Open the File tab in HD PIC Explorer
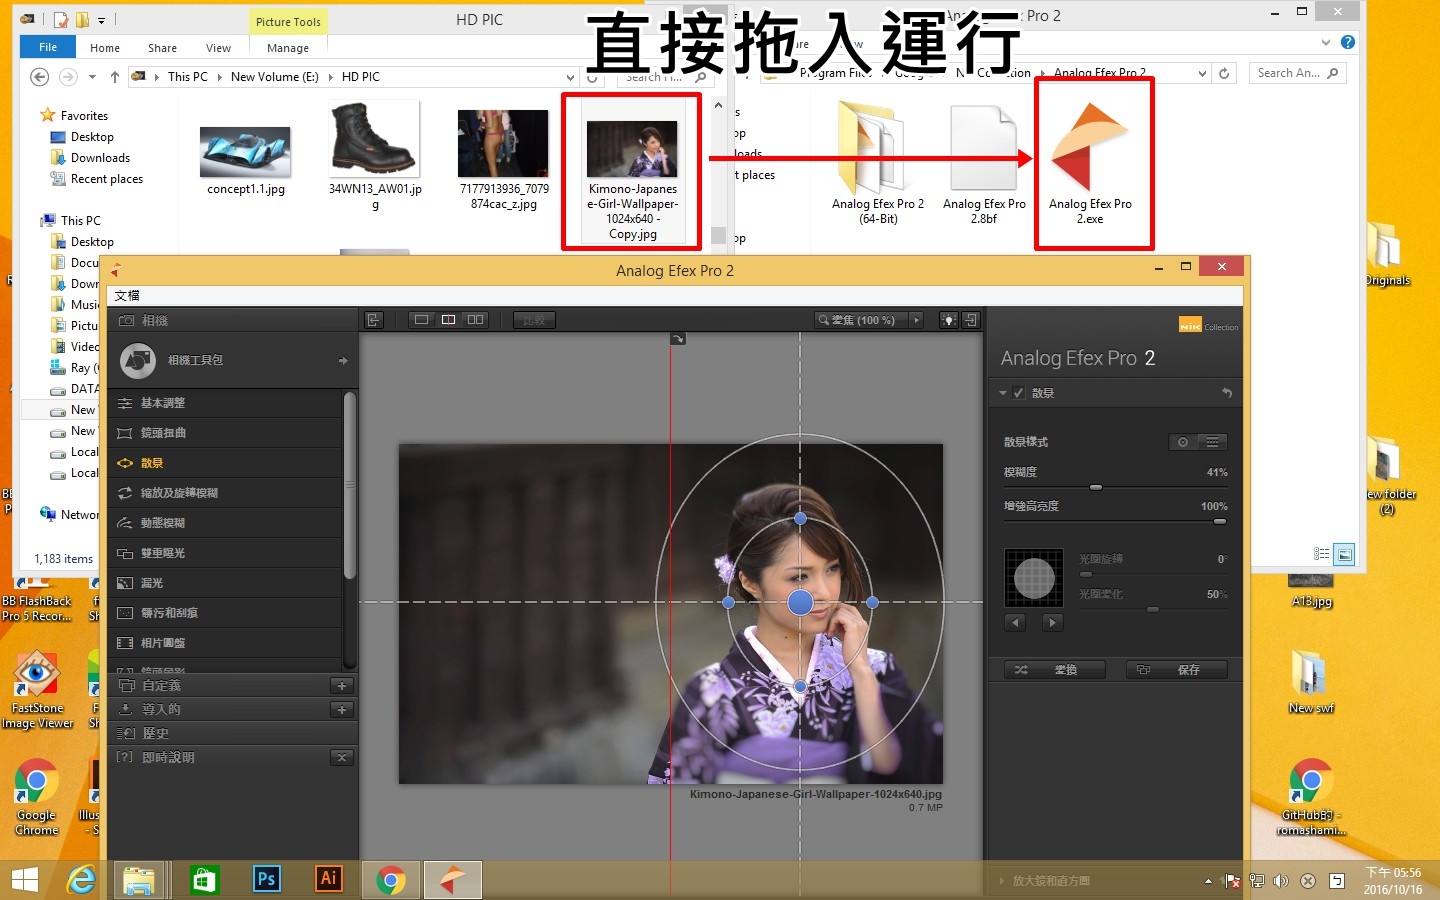 48,47
